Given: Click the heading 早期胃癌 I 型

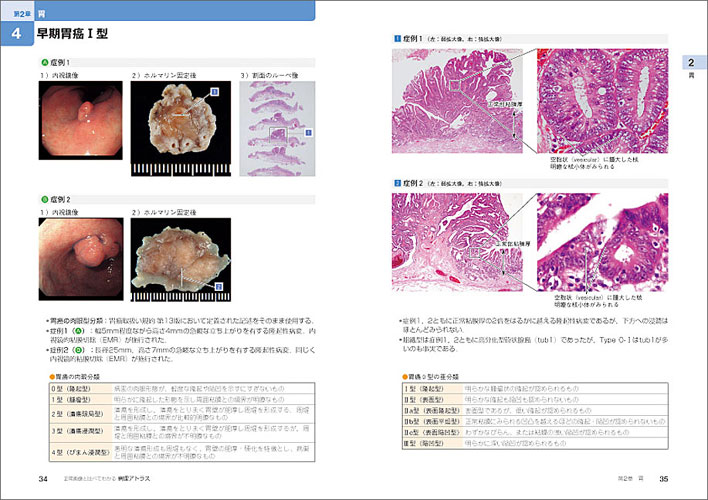Looking at the screenshot, I should point(72,35).
